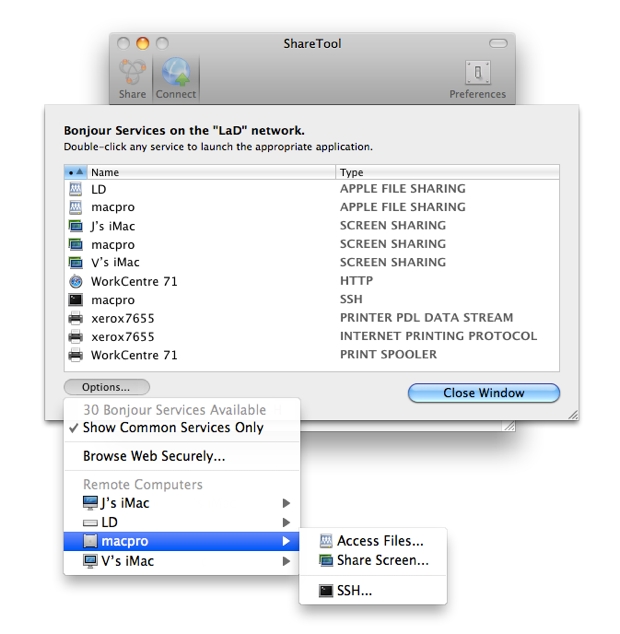Expand the LD submenu arrow
620x634 pixels.
tap(286, 522)
